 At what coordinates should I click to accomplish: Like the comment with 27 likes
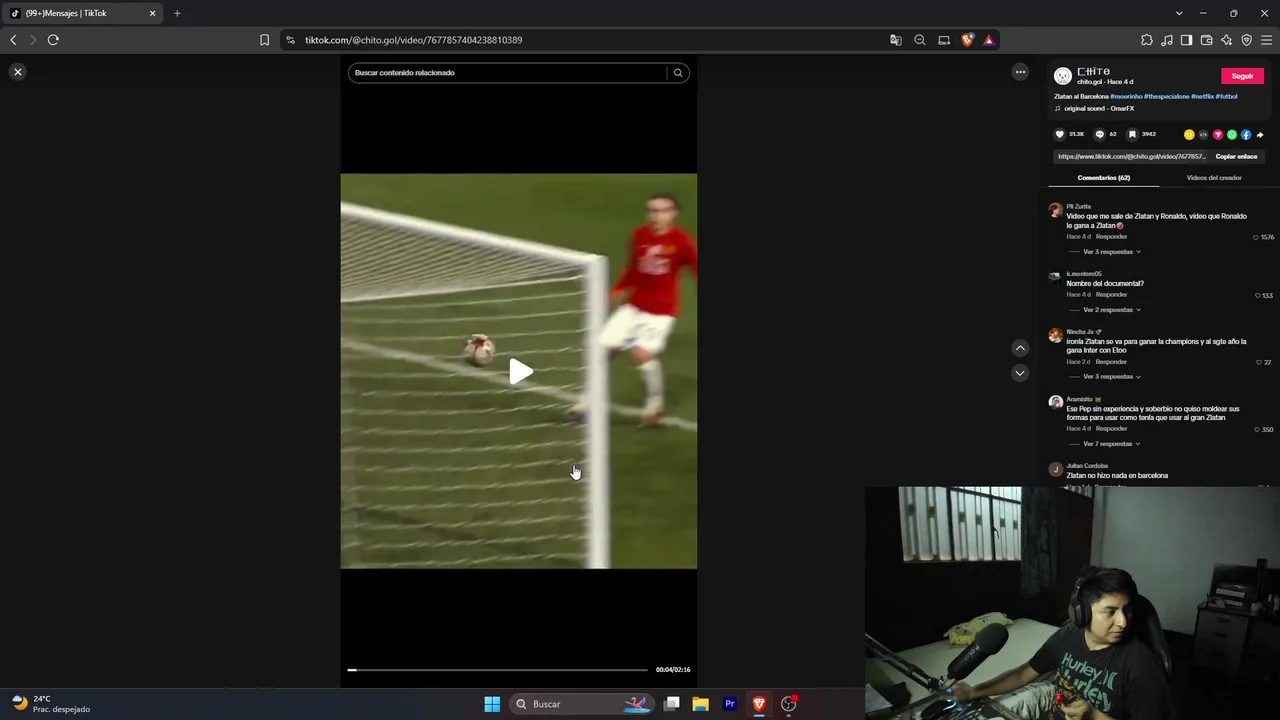(x=1259, y=362)
